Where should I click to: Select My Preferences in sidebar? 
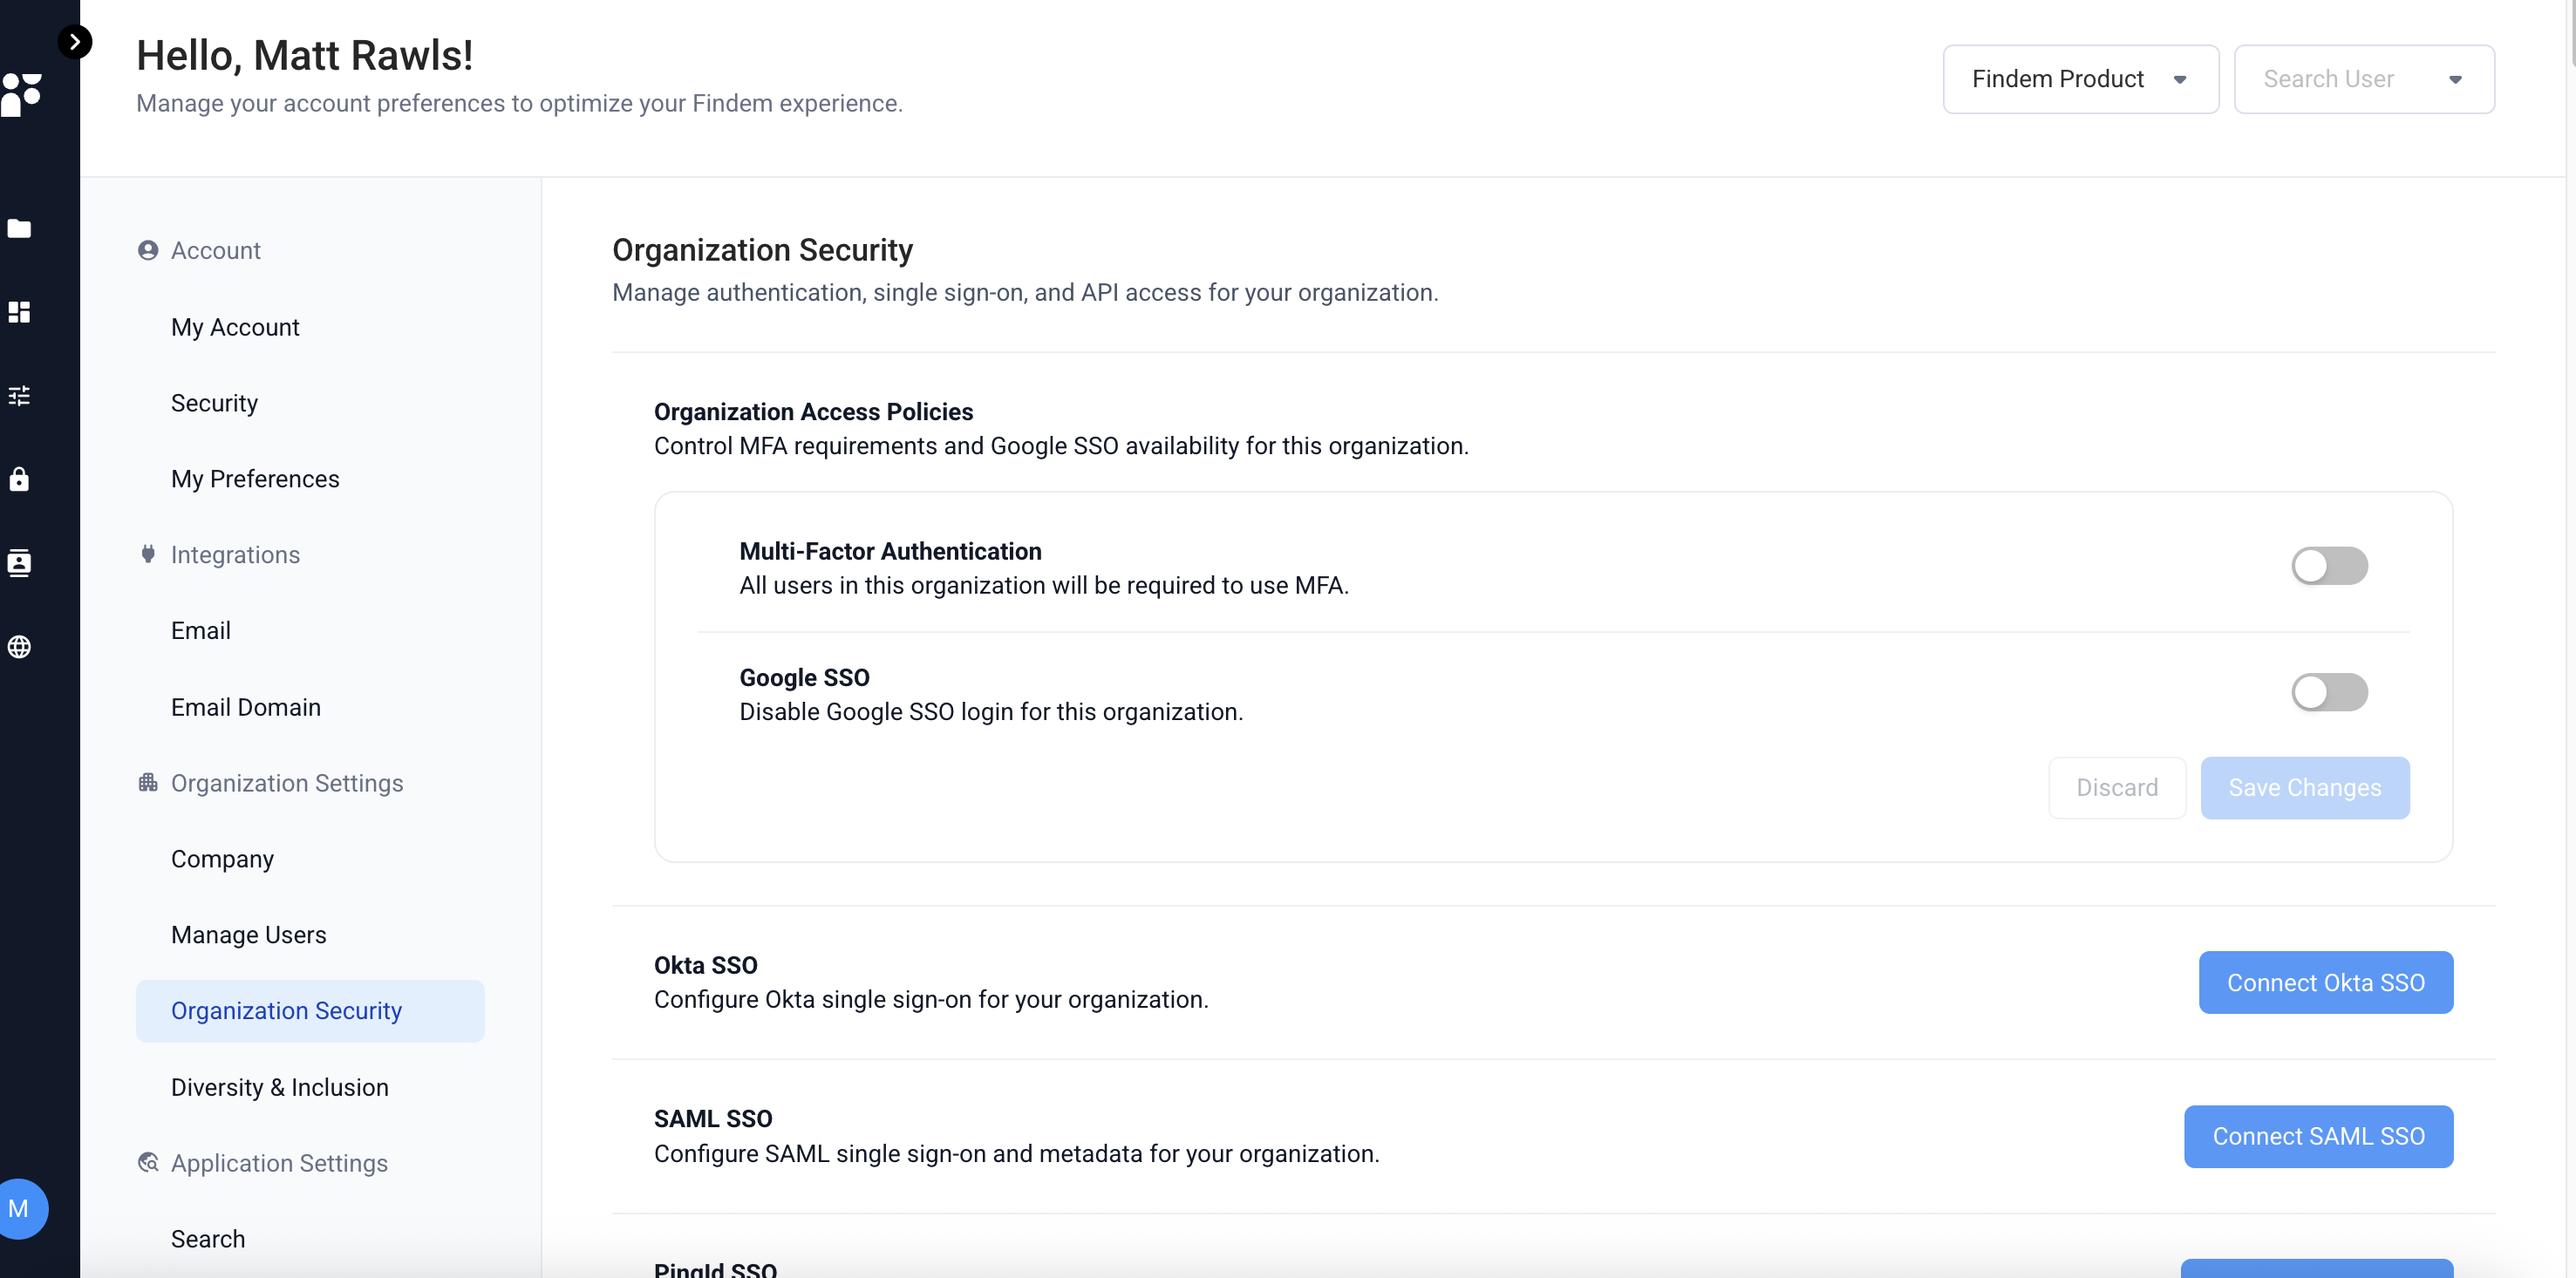click(255, 479)
